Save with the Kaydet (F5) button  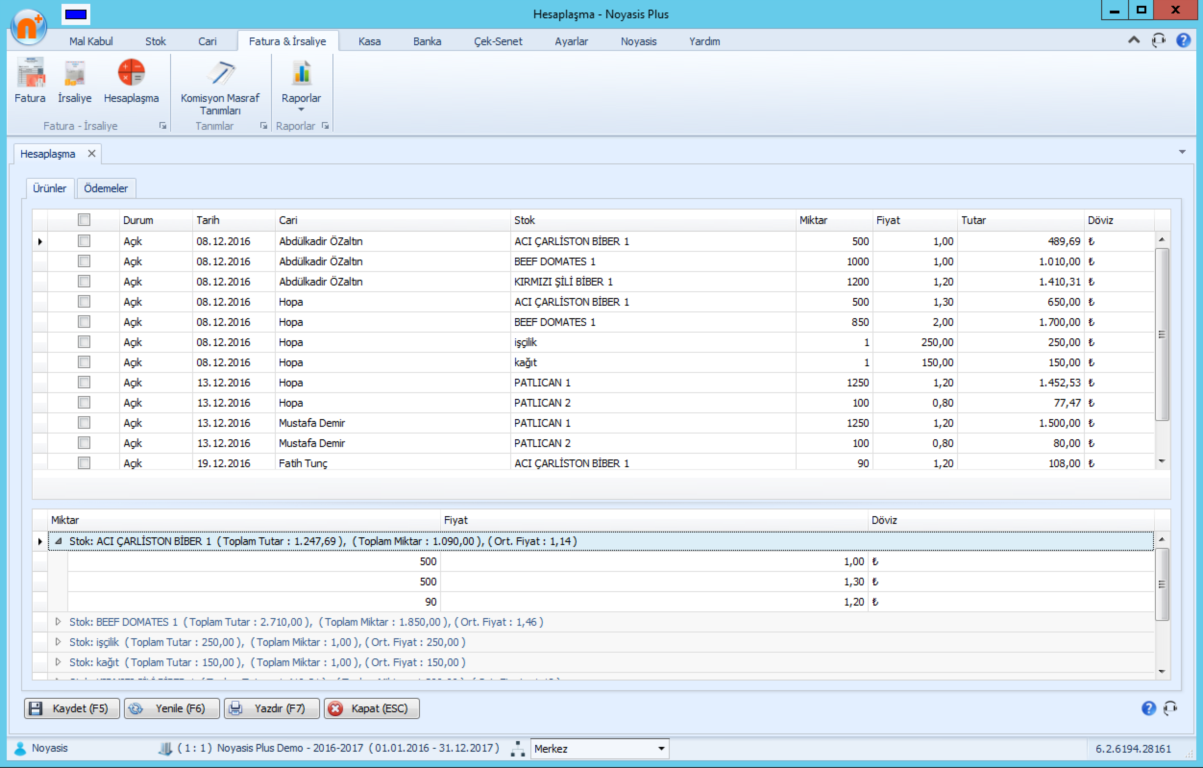click(72, 708)
